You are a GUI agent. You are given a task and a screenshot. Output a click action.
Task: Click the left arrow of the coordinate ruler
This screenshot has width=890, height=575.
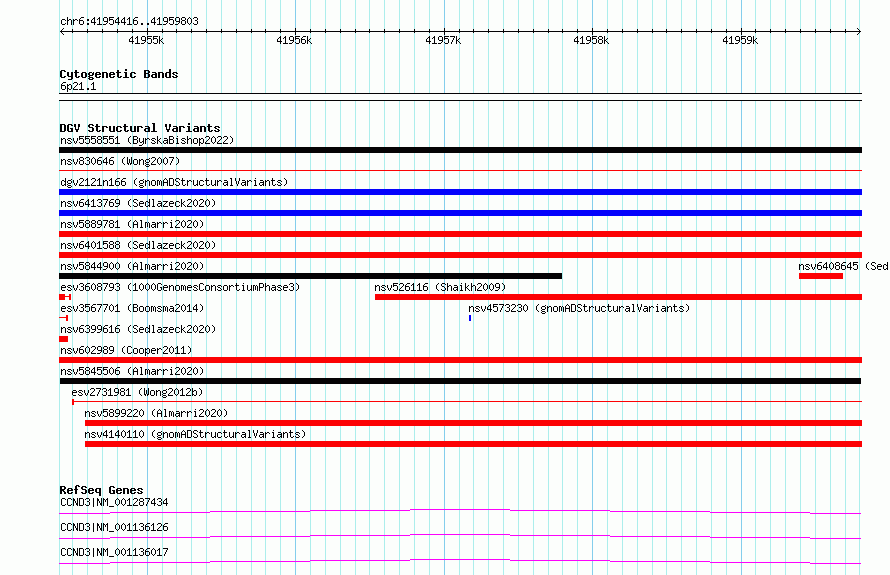coord(62,32)
